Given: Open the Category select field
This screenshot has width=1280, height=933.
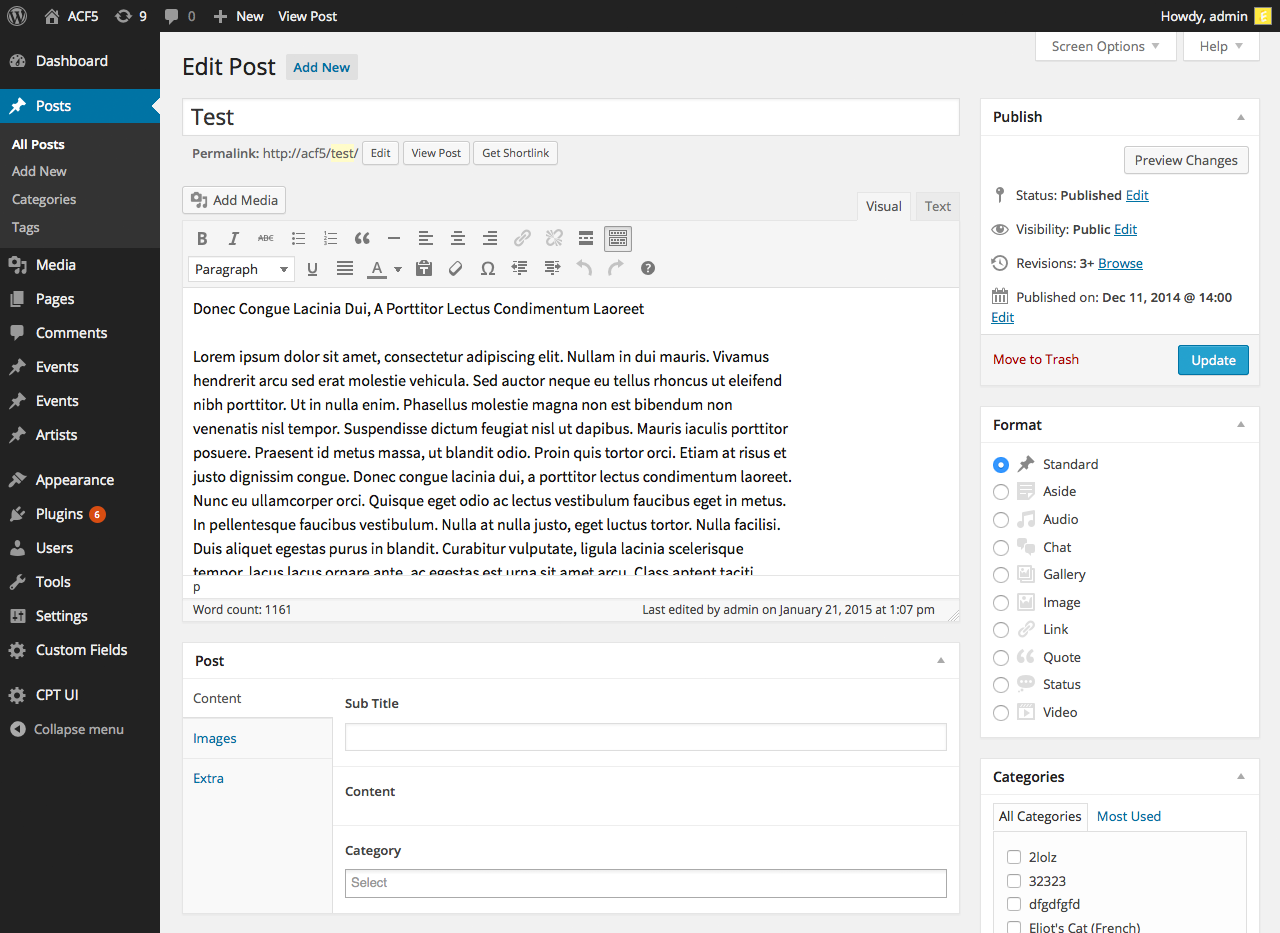Looking at the screenshot, I should click(x=645, y=883).
